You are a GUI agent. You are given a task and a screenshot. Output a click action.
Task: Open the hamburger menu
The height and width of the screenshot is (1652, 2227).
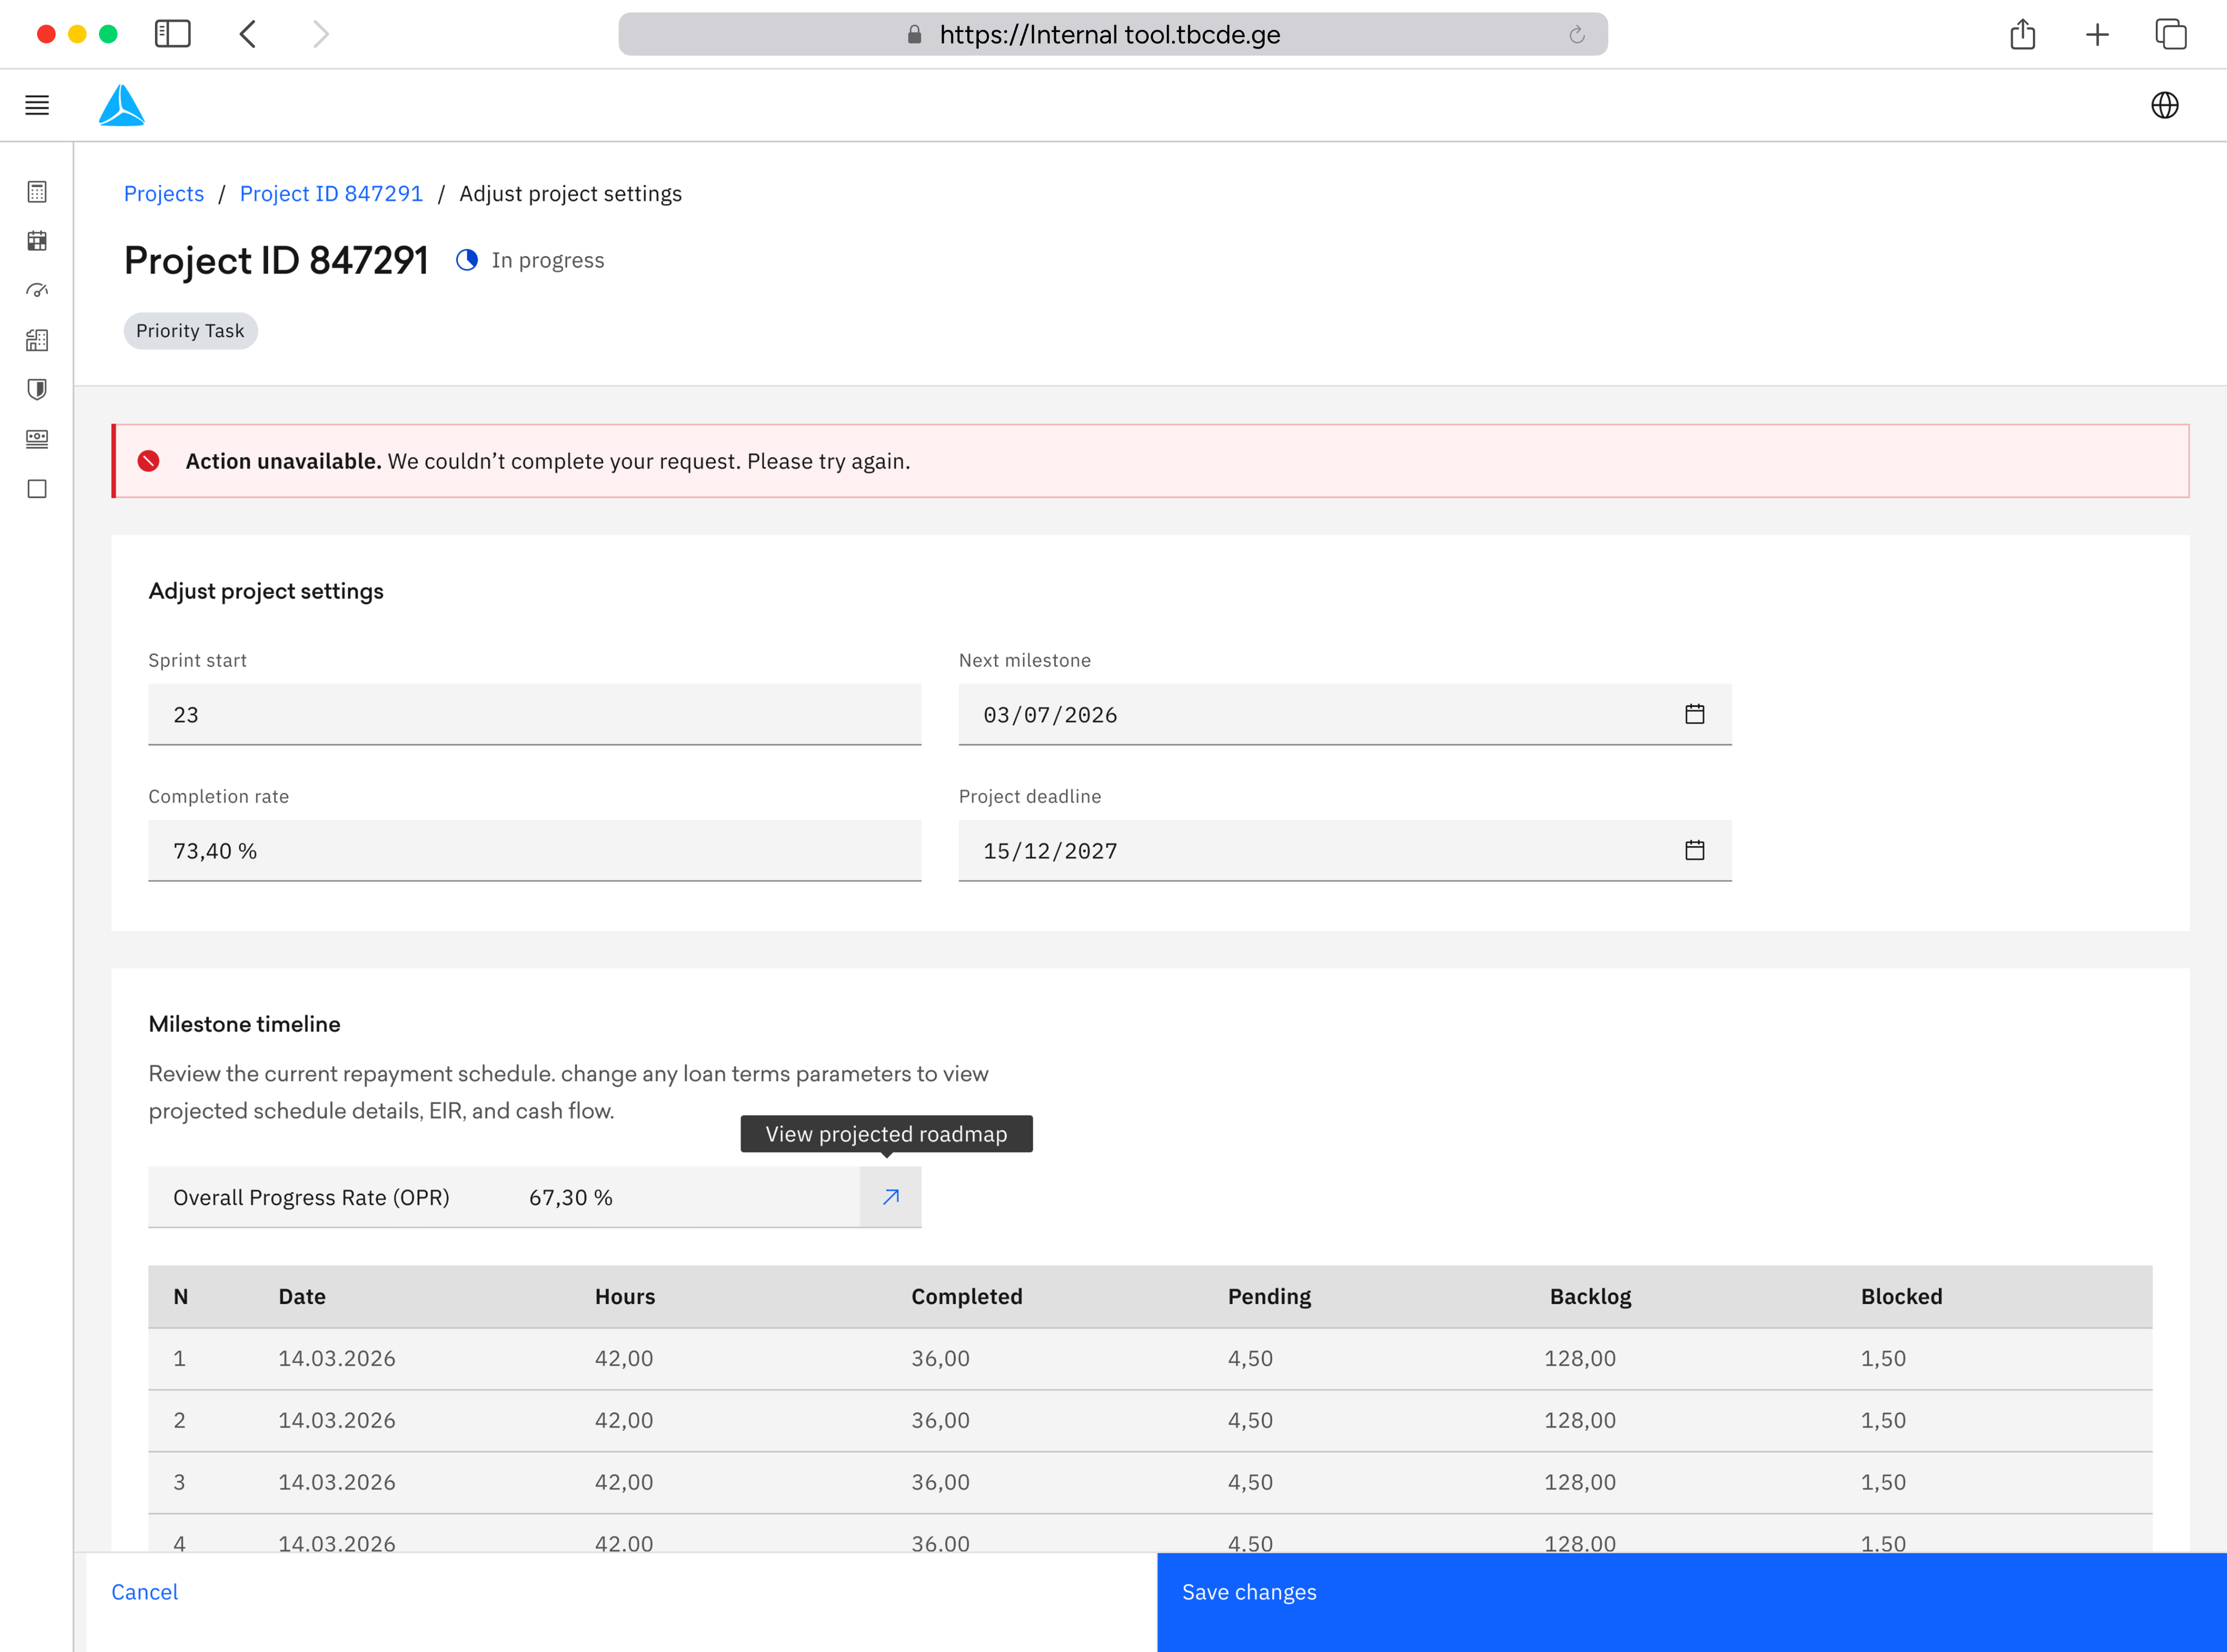(37, 105)
